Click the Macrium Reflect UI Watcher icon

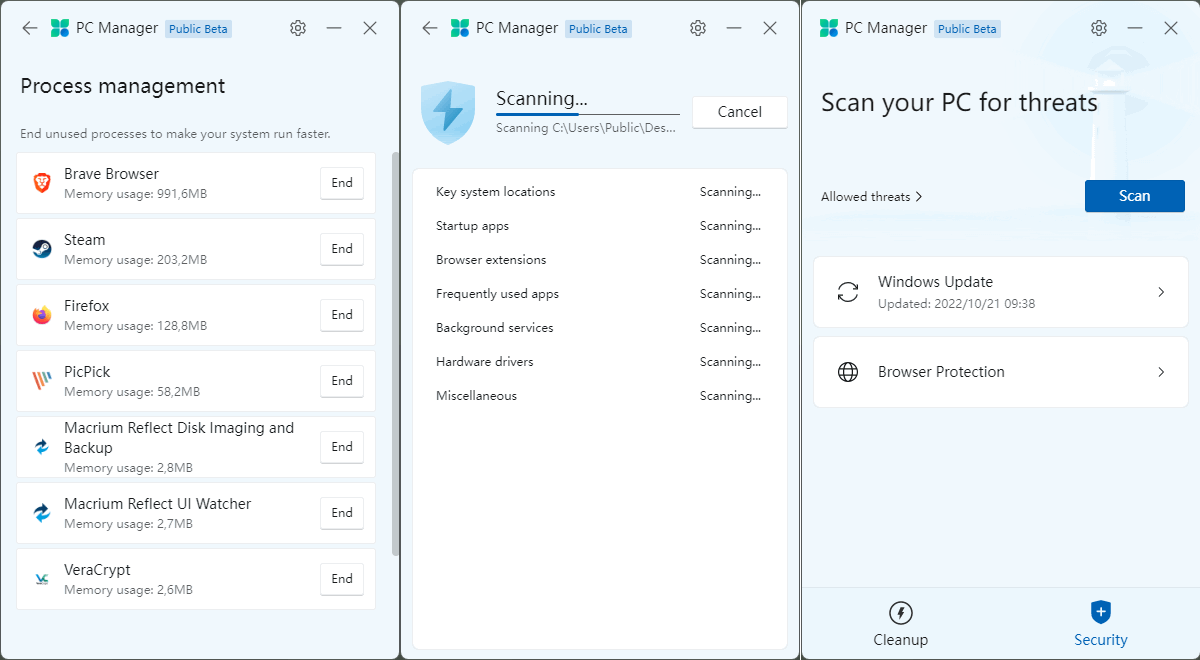pos(42,513)
